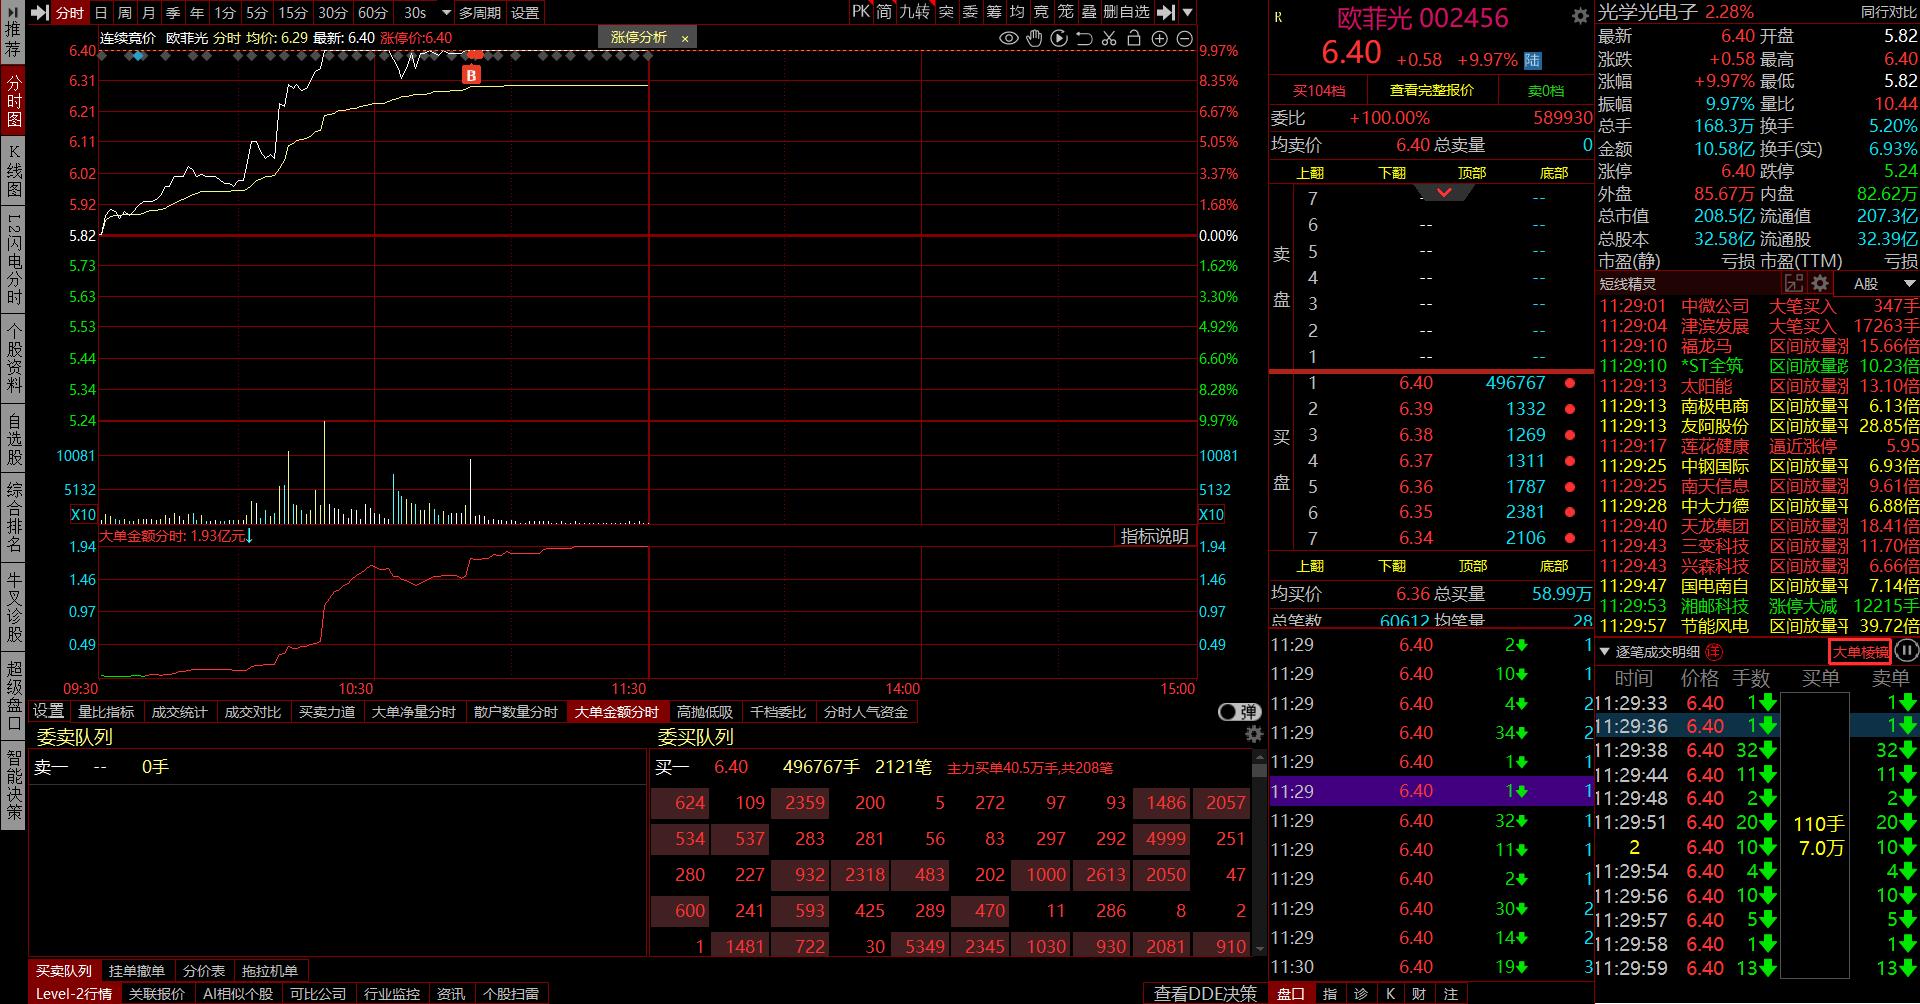Click the 委买队列 scroll down arrow
1920x1004 pixels.
tap(1259, 947)
